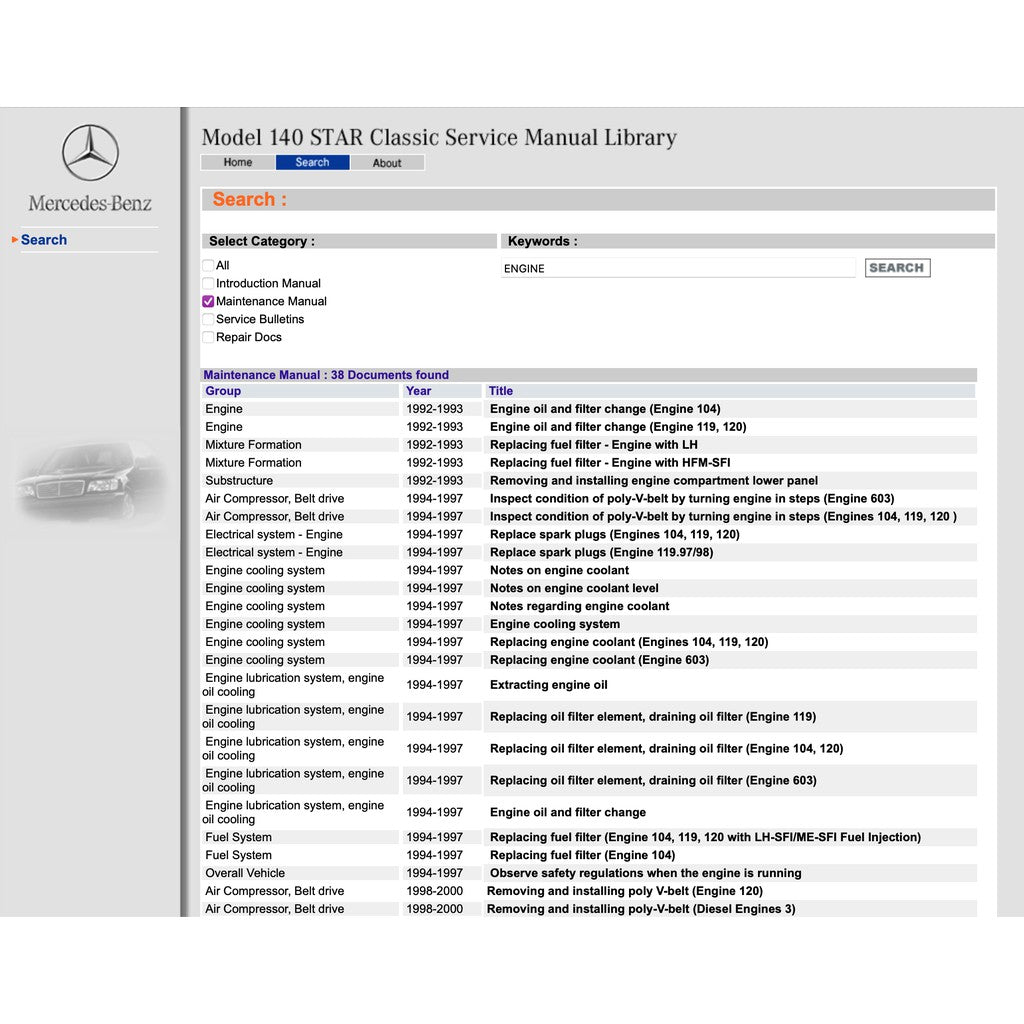Check the Repair Docs checkbox
Screen dimensions: 1024x1024
click(x=208, y=337)
